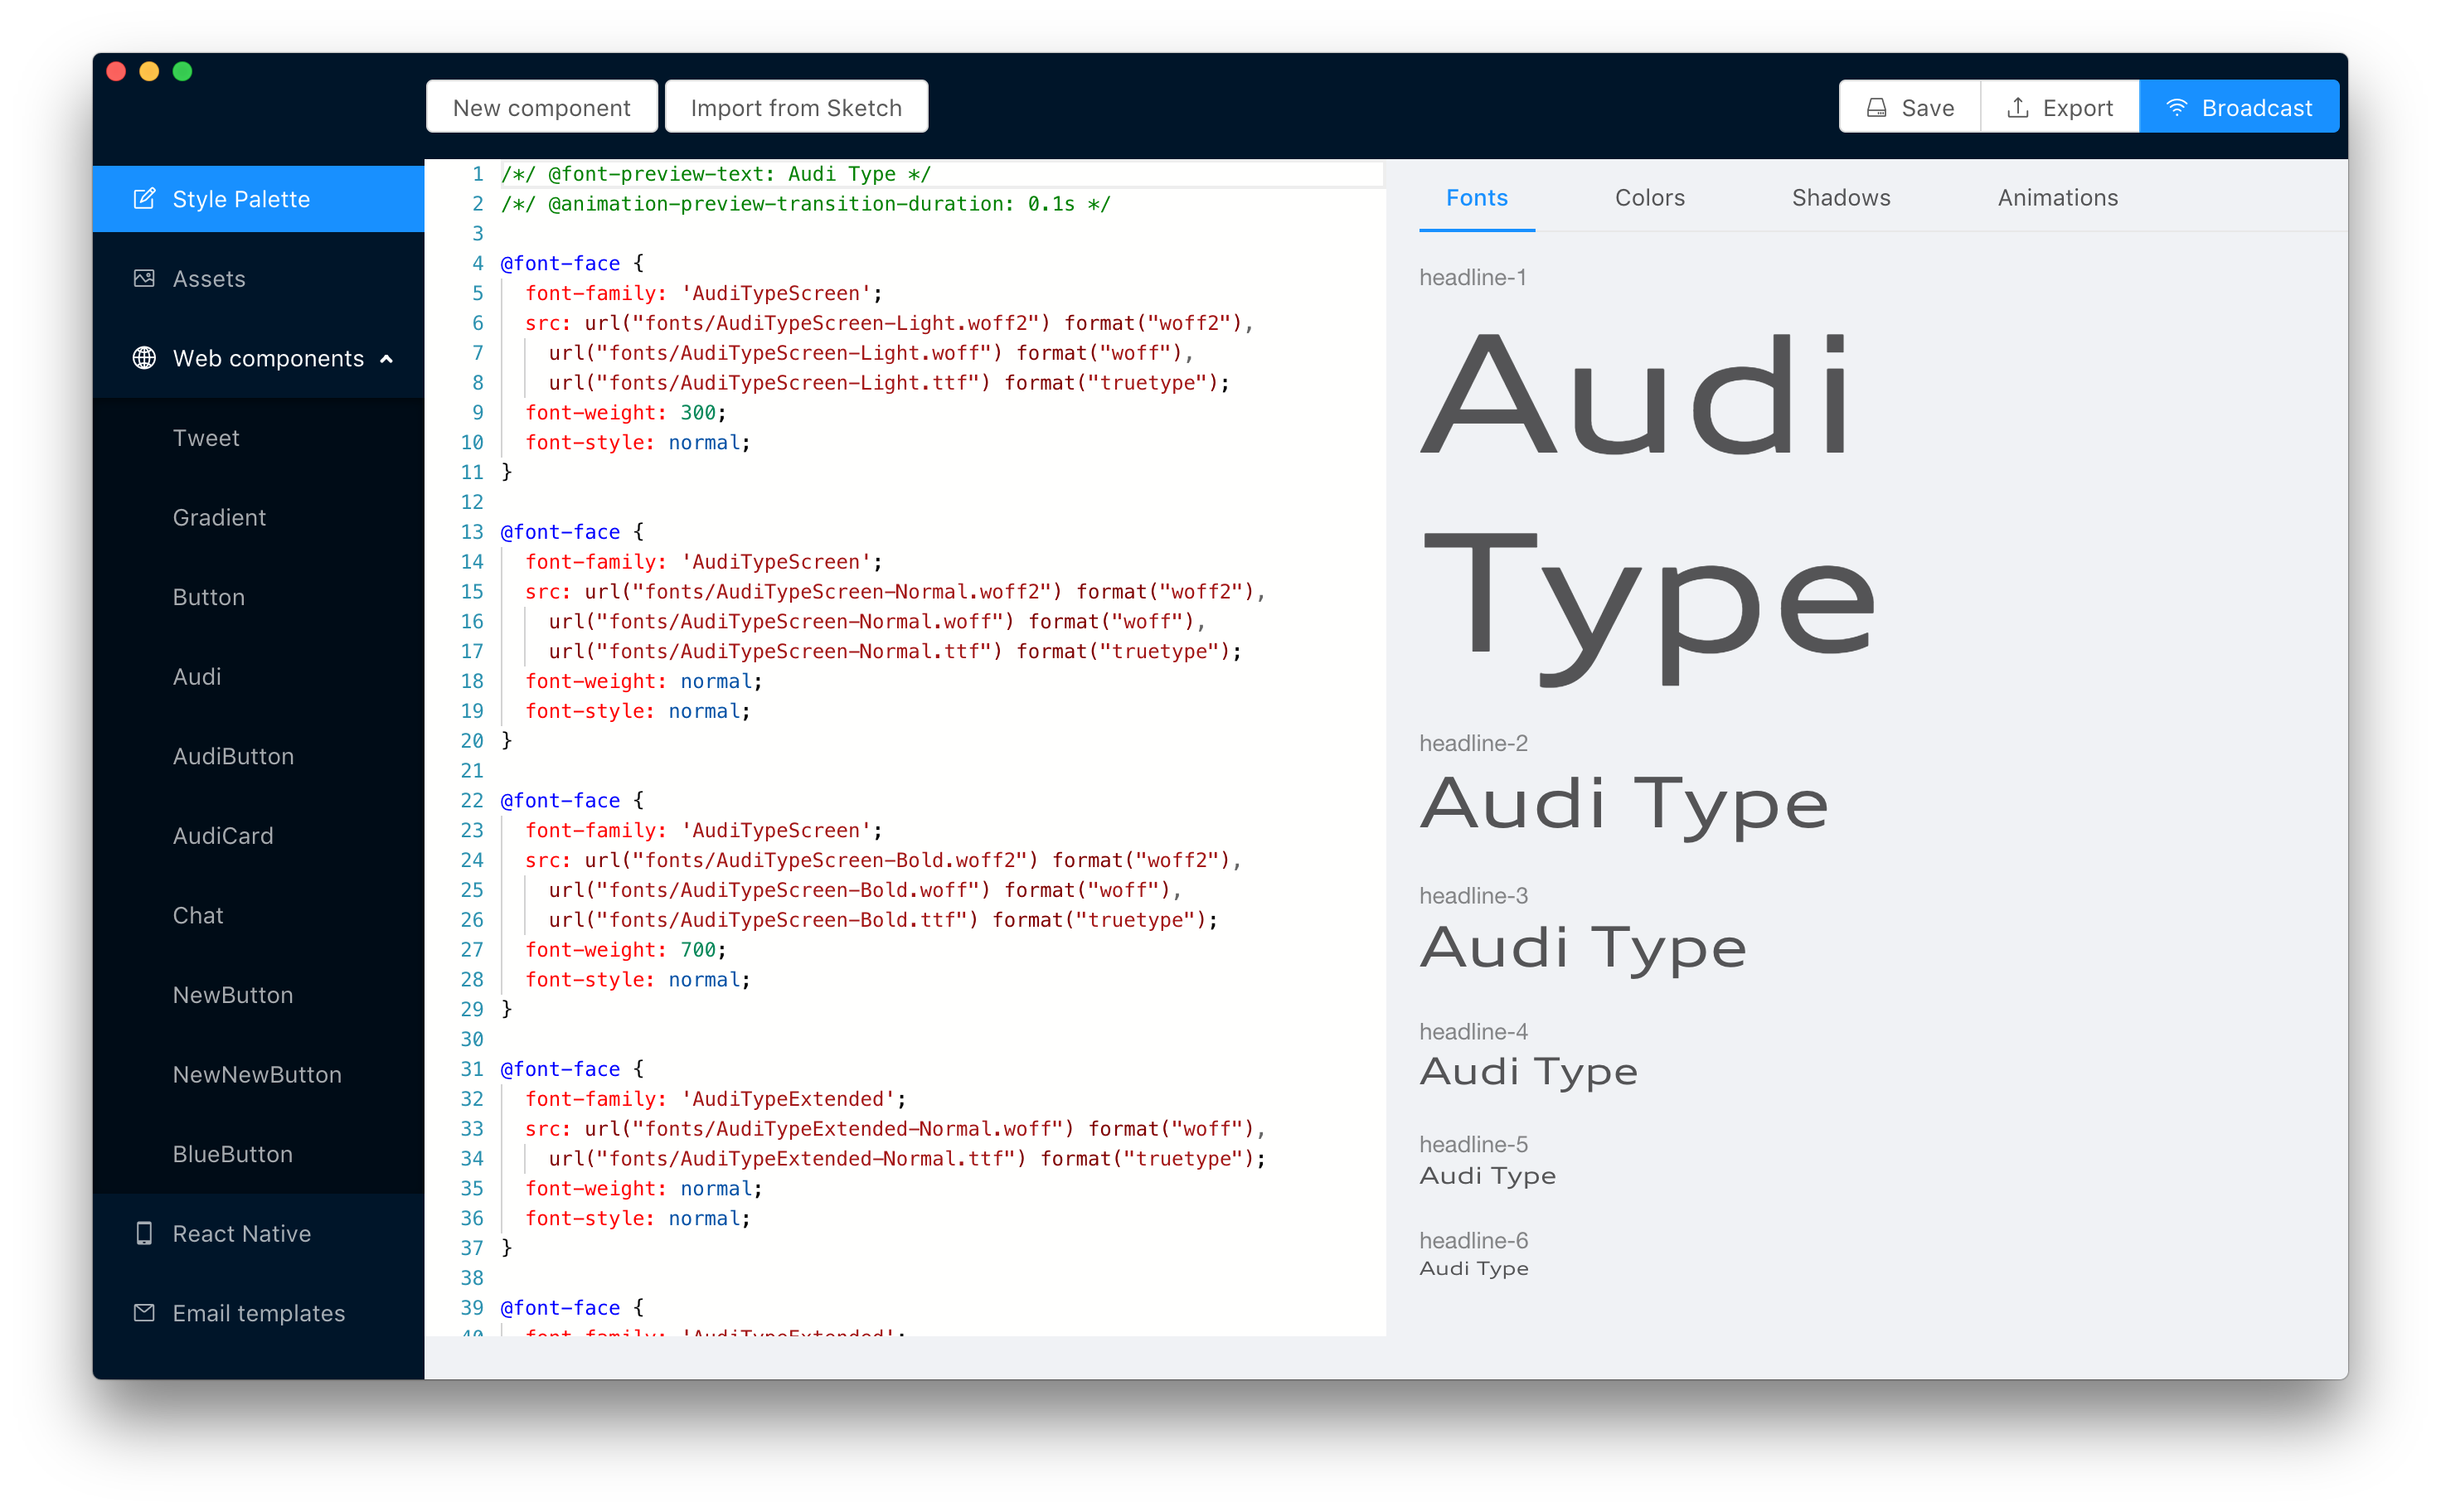The width and height of the screenshot is (2441, 1512).
Task: Open the AudiCard component
Action: 258,835
